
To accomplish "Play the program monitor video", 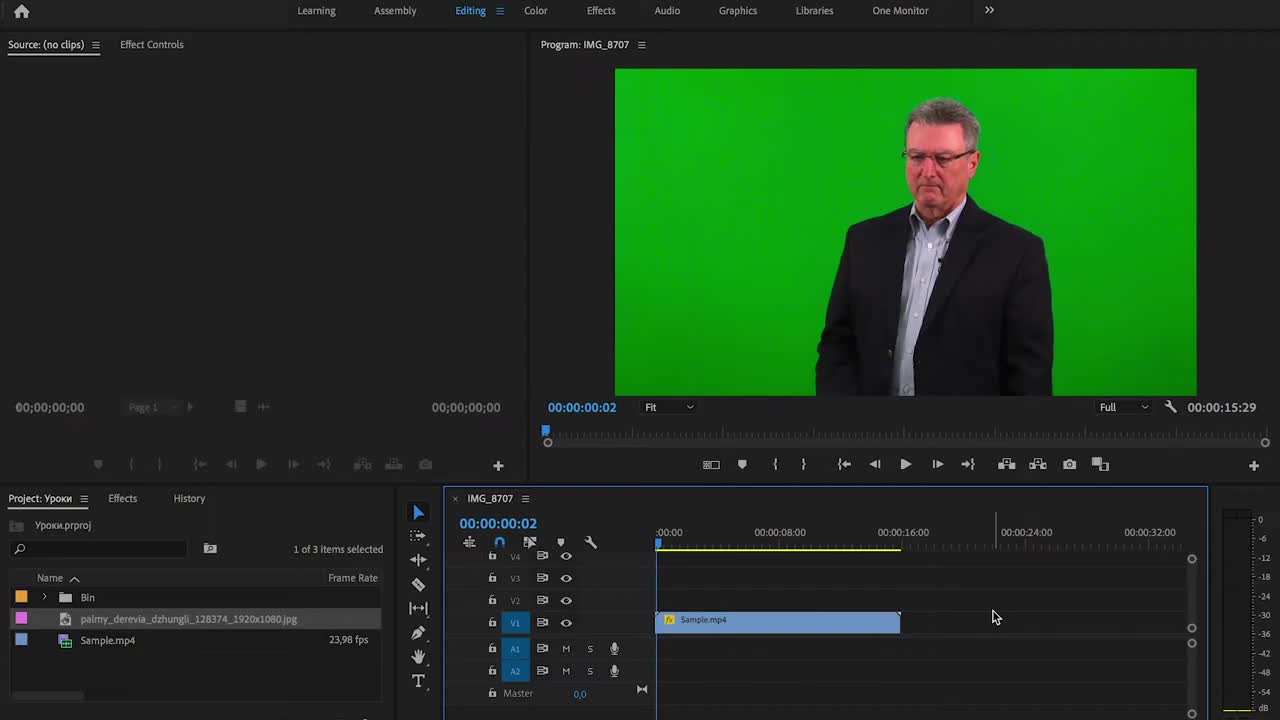I will coord(905,464).
